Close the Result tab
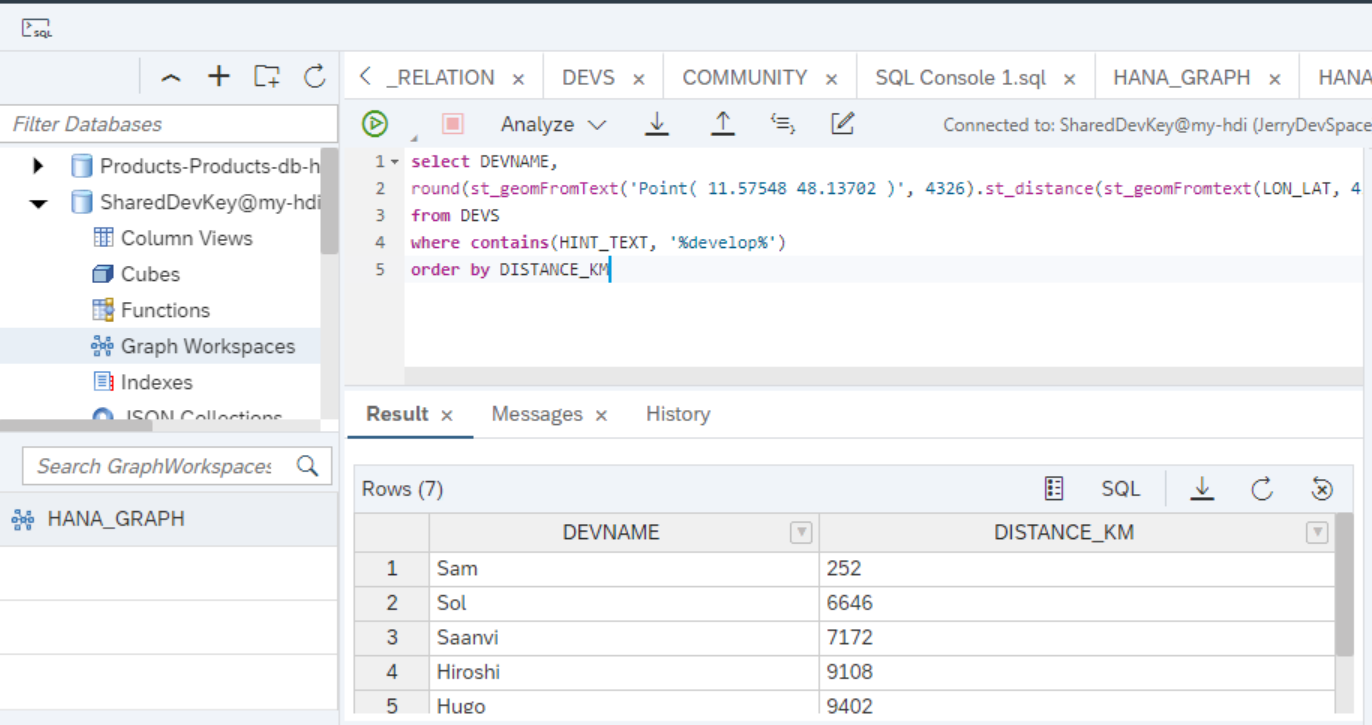The height and width of the screenshot is (725, 1372). tap(447, 415)
